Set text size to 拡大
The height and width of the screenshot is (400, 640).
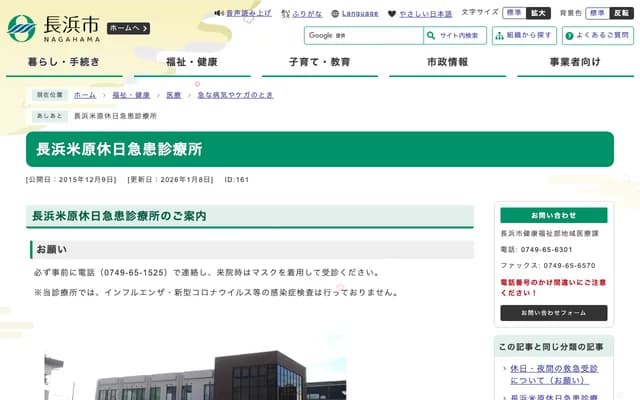(x=538, y=13)
